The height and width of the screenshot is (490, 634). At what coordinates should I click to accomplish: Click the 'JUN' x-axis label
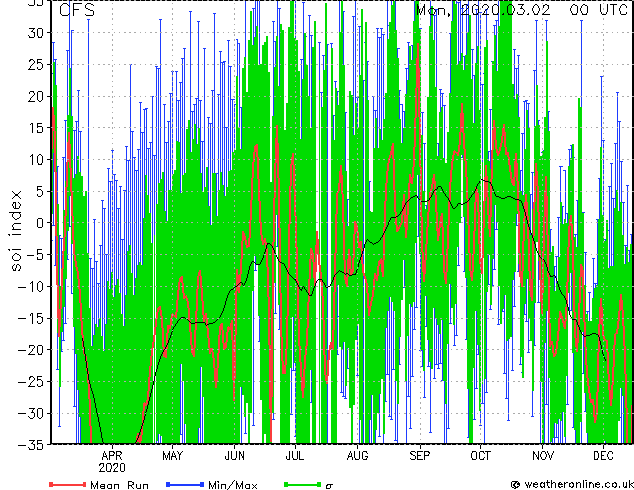tap(235, 456)
